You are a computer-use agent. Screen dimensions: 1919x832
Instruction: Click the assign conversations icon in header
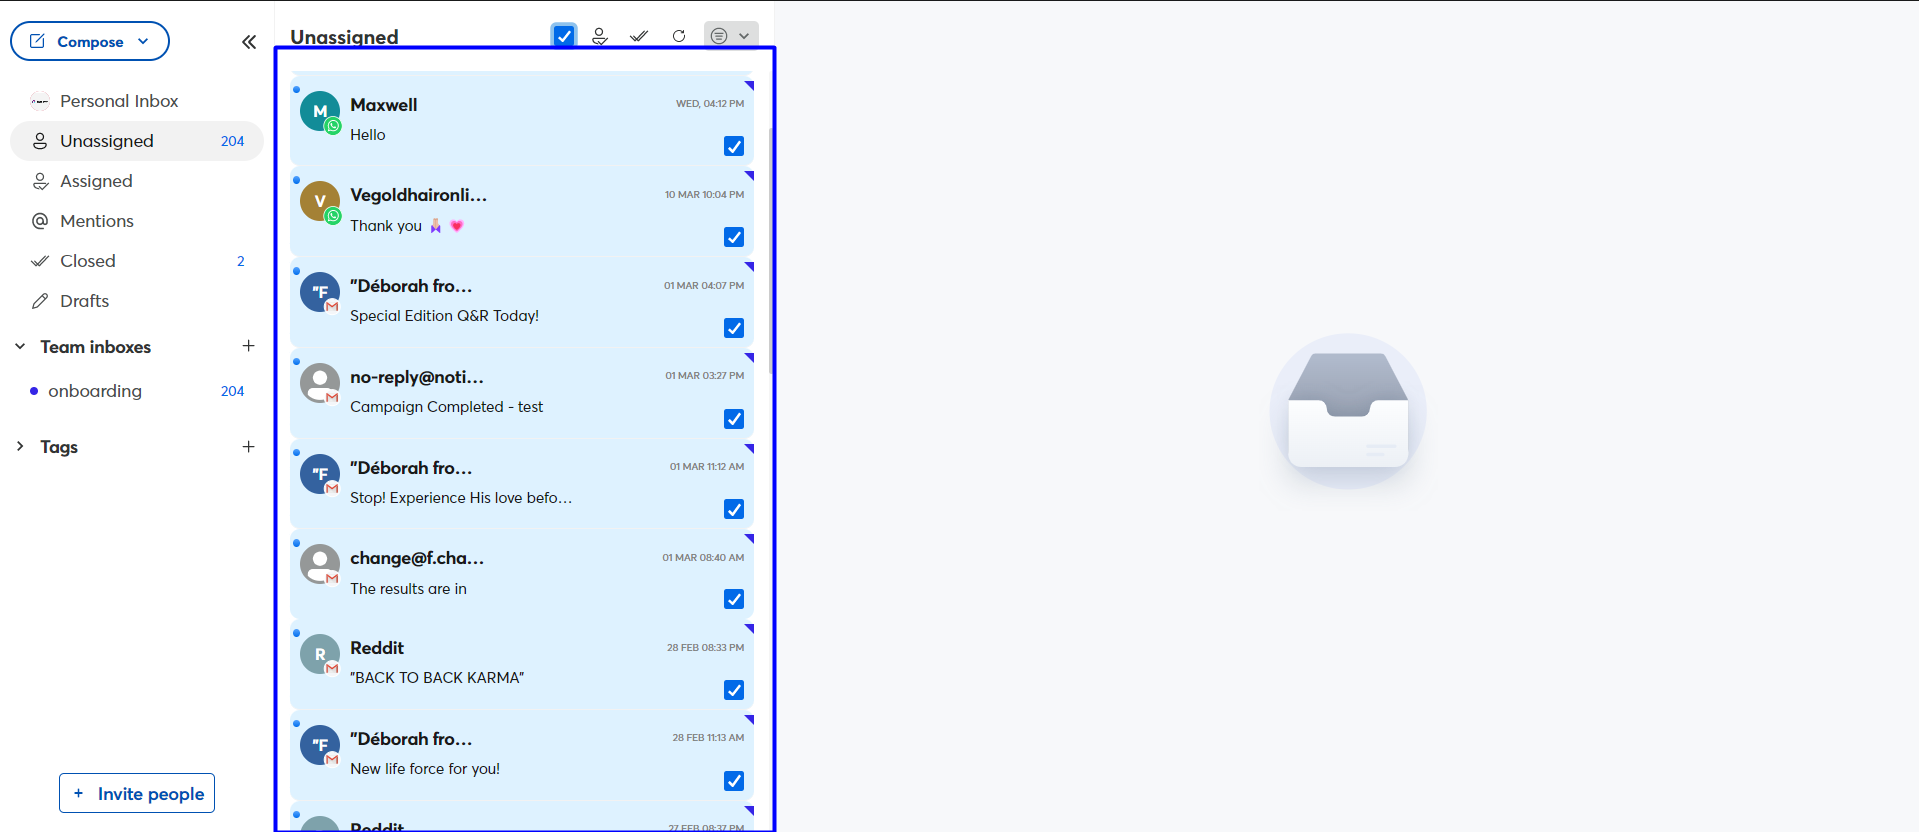(600, 36)
